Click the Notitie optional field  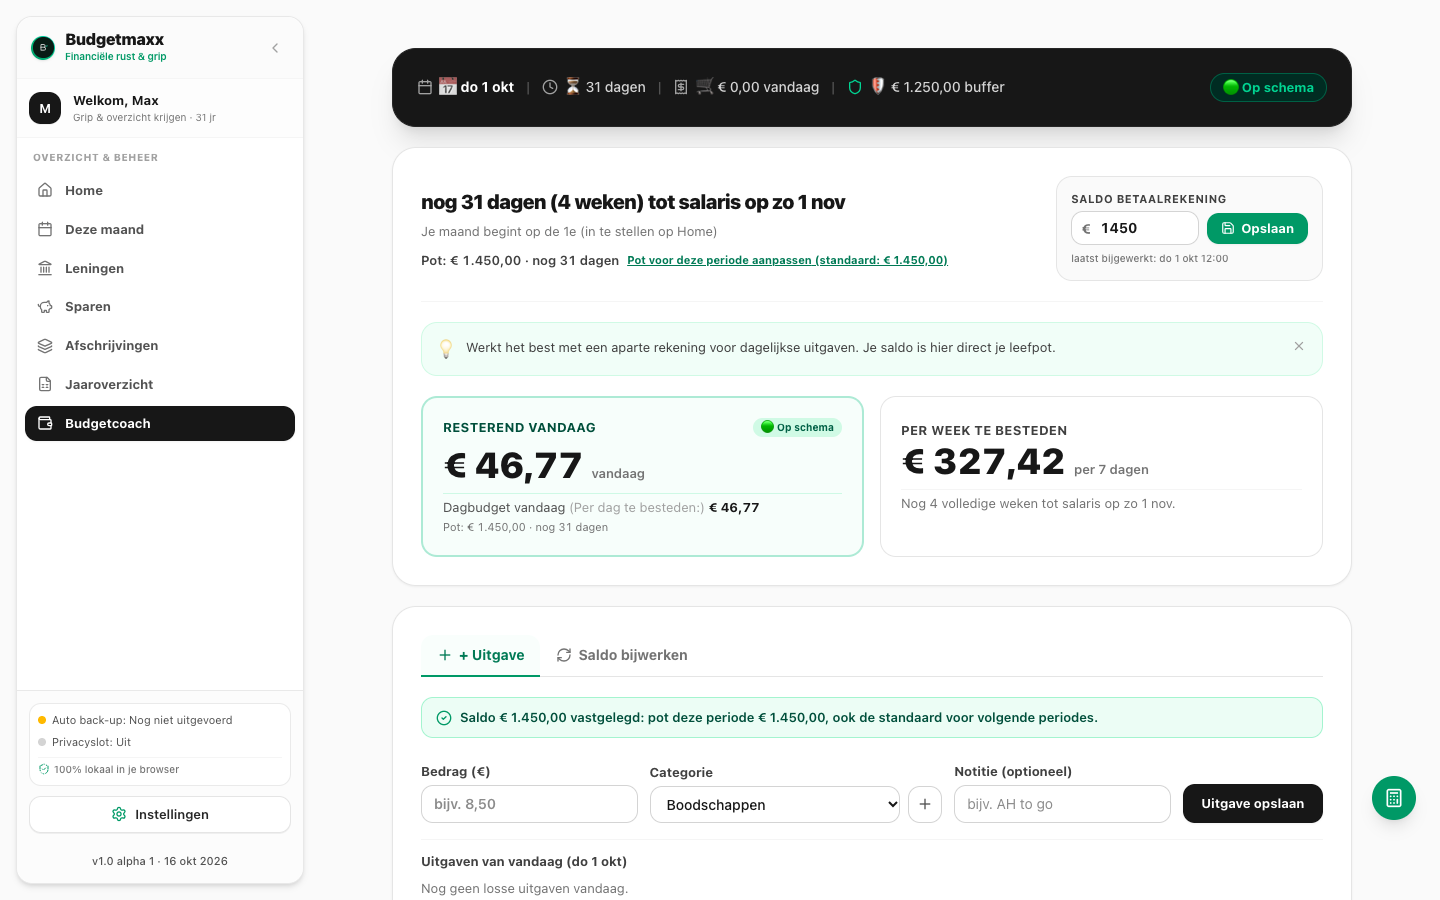pos(1062,804)
